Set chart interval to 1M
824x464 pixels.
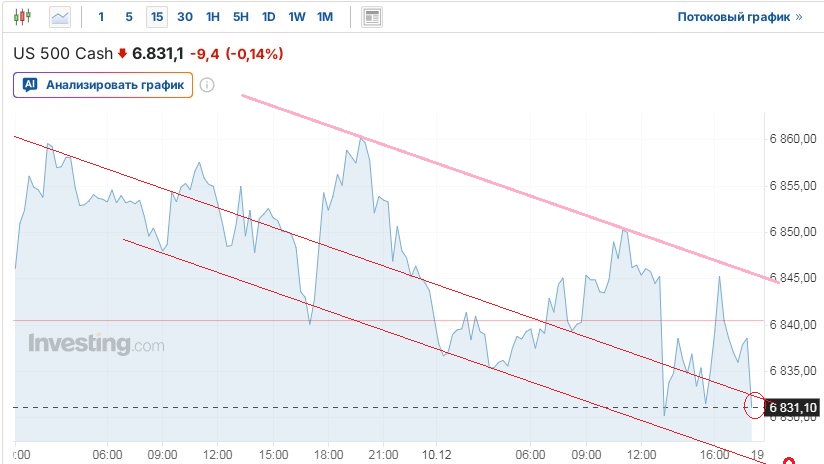tap(325, 17)
